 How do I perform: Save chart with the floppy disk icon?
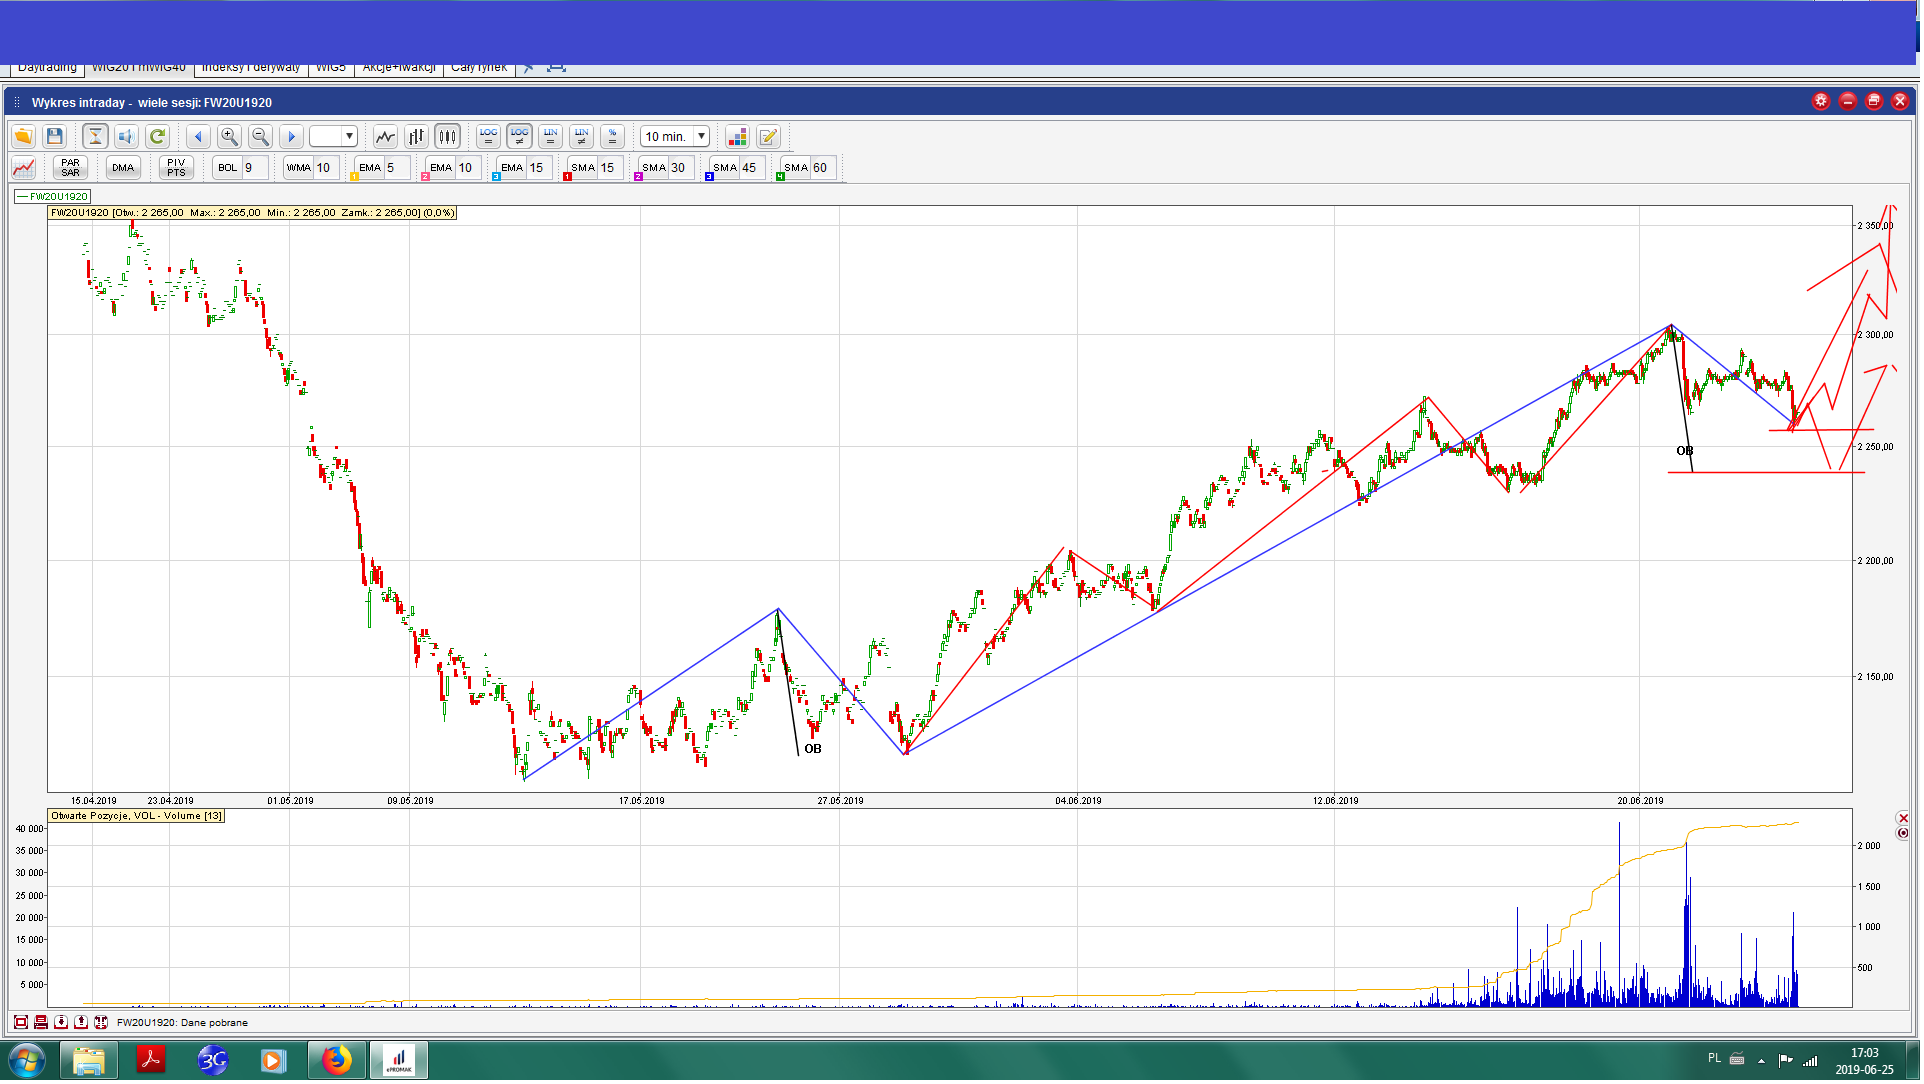[x=55, y=137]
